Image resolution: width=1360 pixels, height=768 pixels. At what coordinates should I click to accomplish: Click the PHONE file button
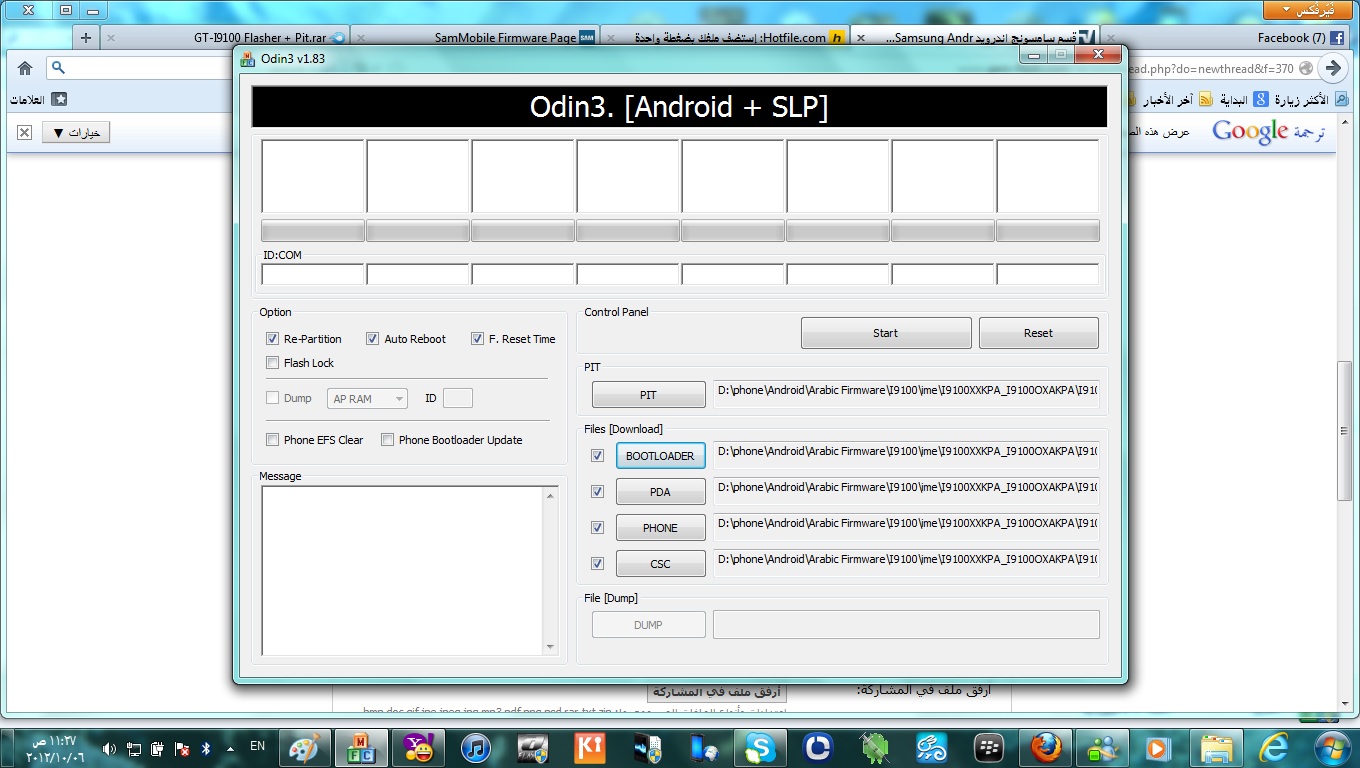click(660, 528)
